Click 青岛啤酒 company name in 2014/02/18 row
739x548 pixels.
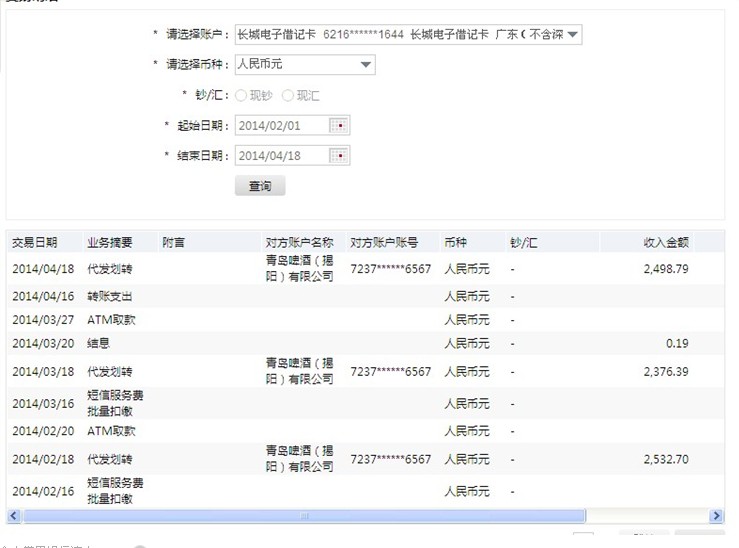point(299,458)
